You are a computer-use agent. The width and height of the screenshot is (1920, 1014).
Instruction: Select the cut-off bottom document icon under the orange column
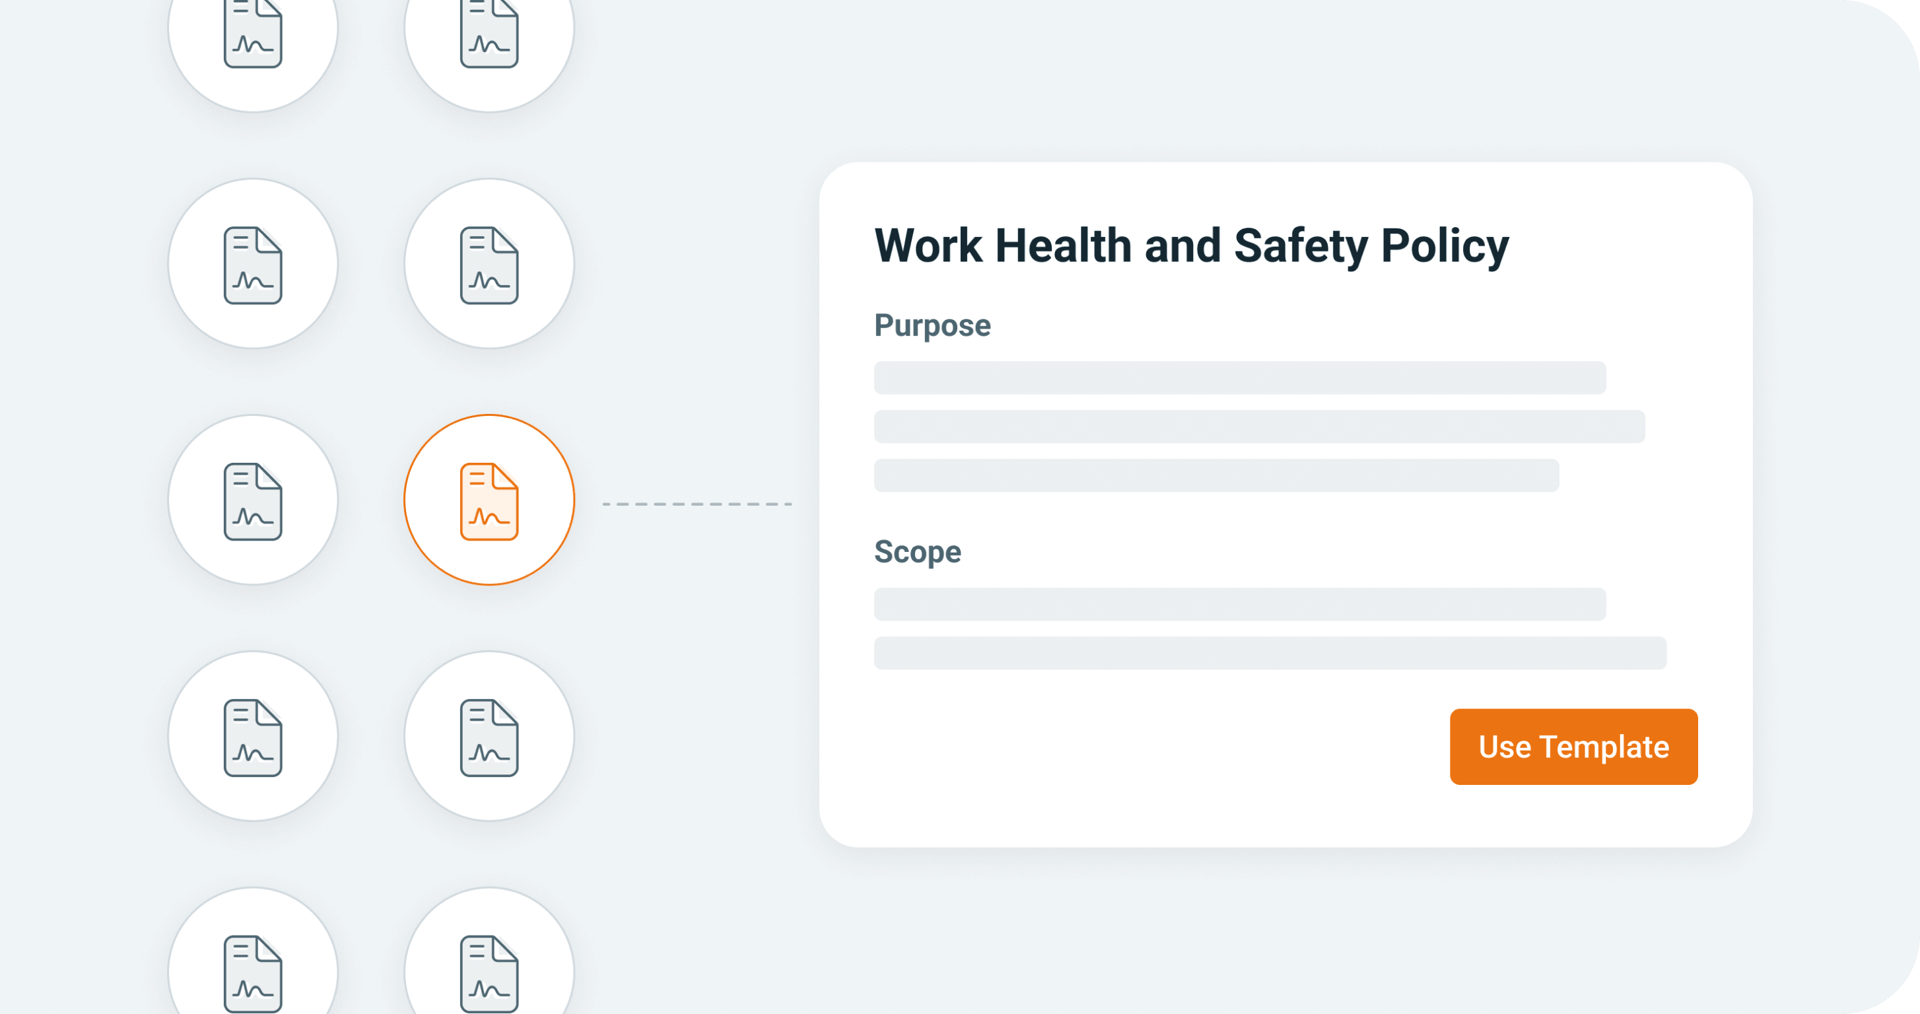[x=489, y=955]
